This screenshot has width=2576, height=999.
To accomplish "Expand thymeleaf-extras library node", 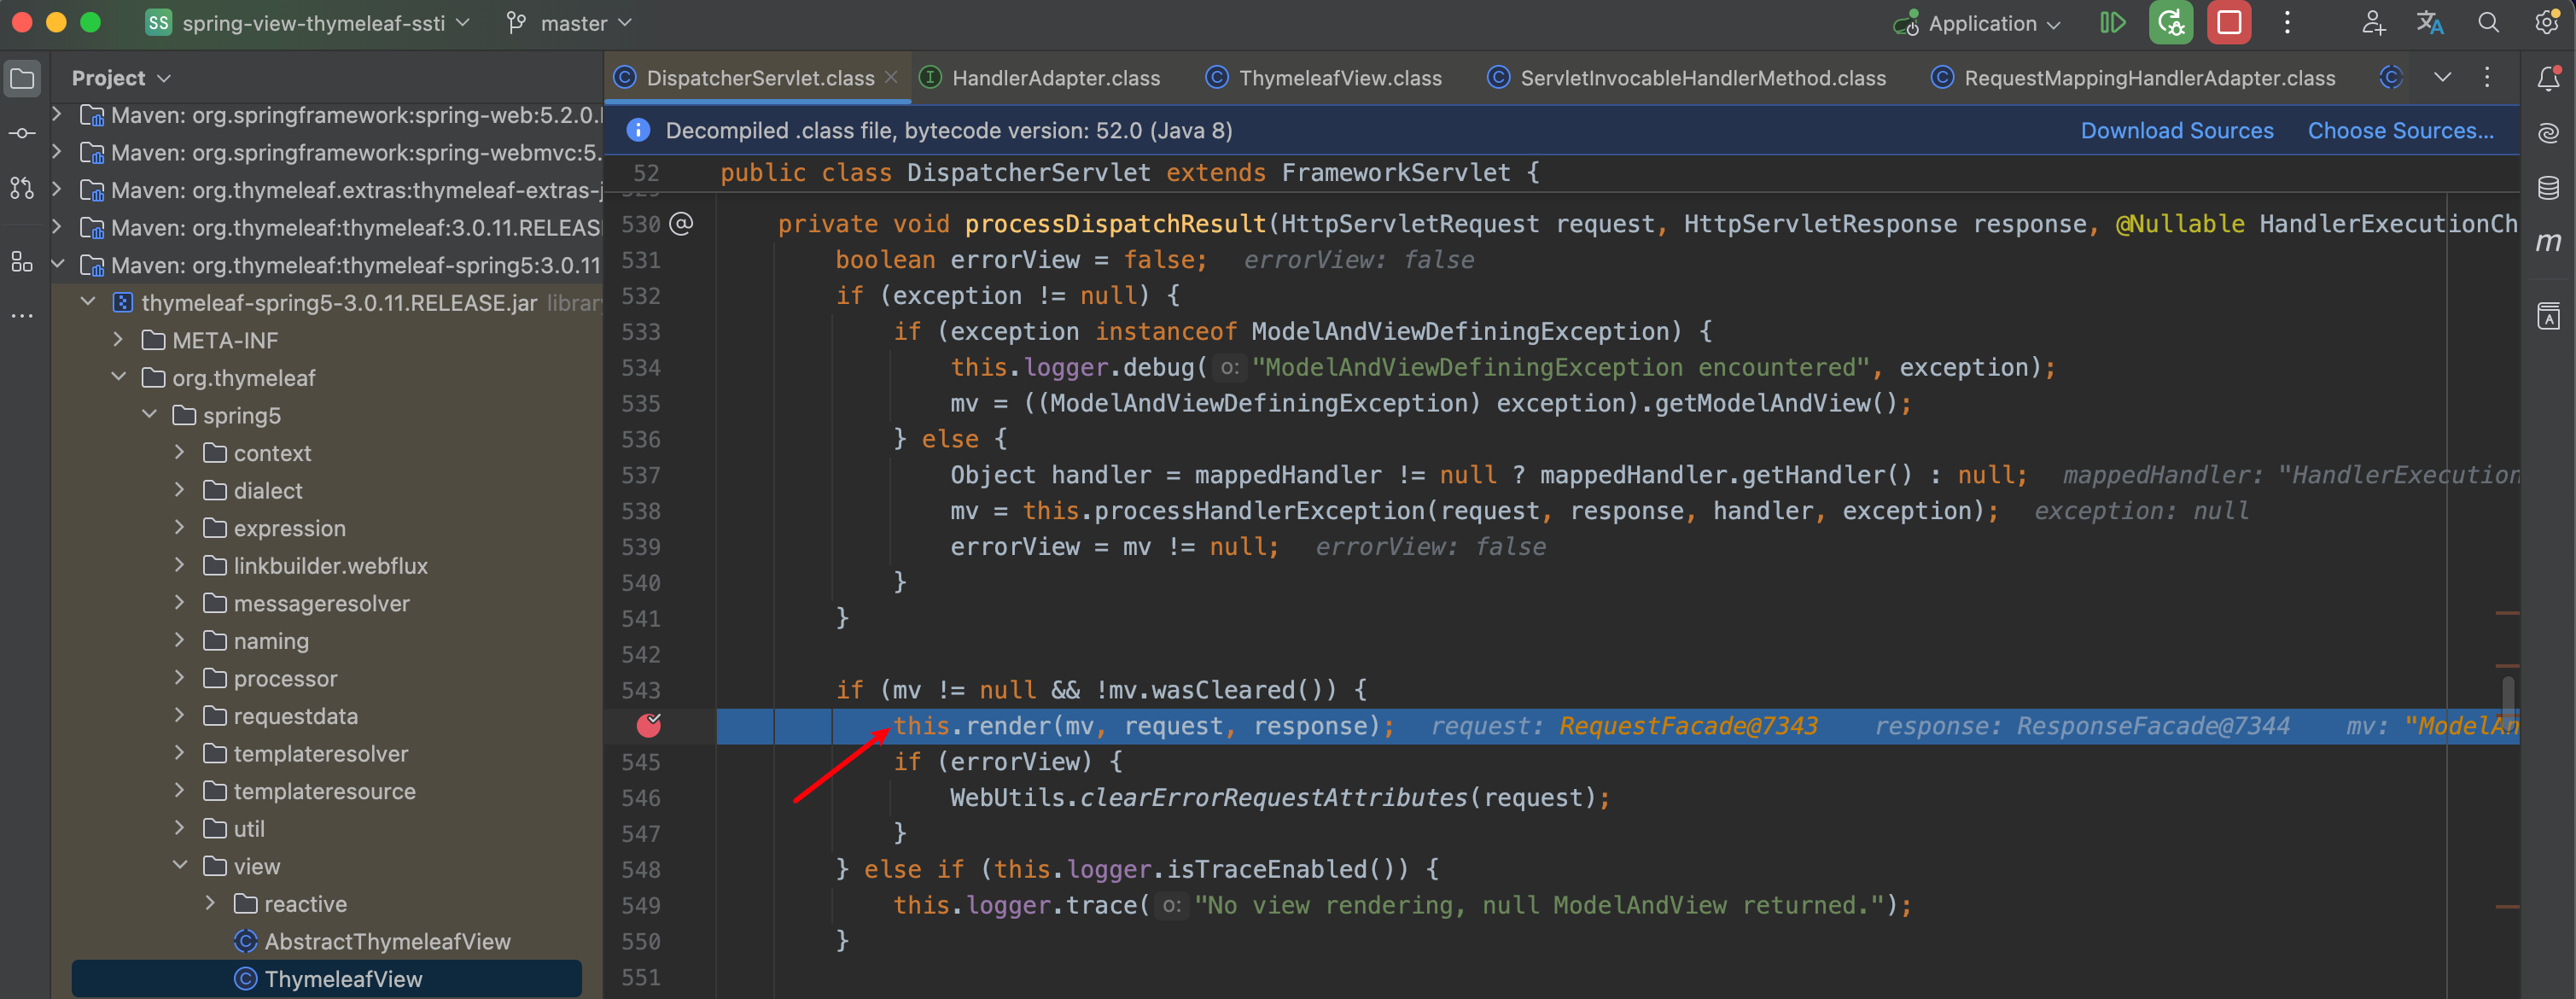I will click(57, 190).
